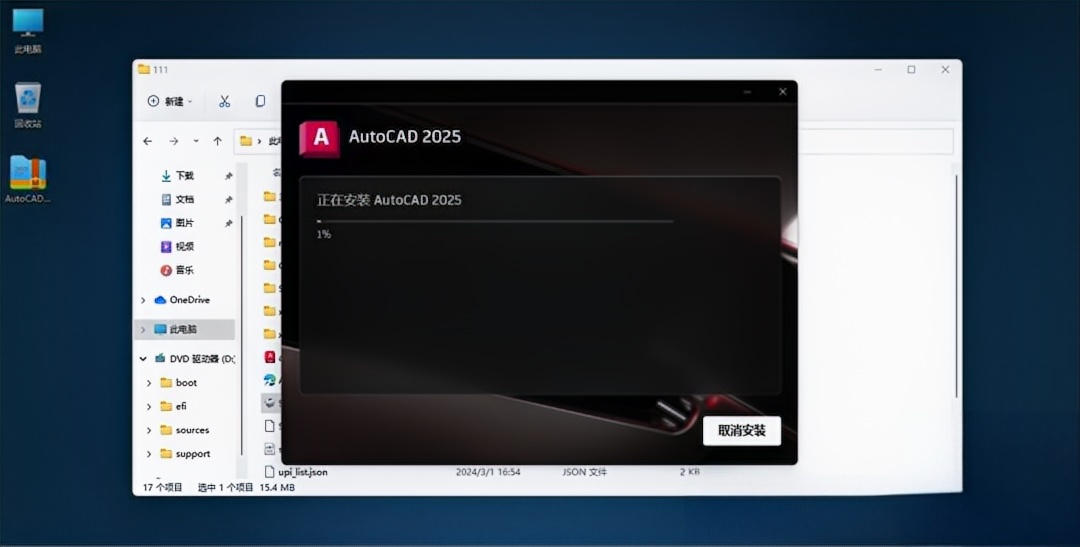Click the file list vertical scrollbar

pyautogui.click(x=956, y=286)
